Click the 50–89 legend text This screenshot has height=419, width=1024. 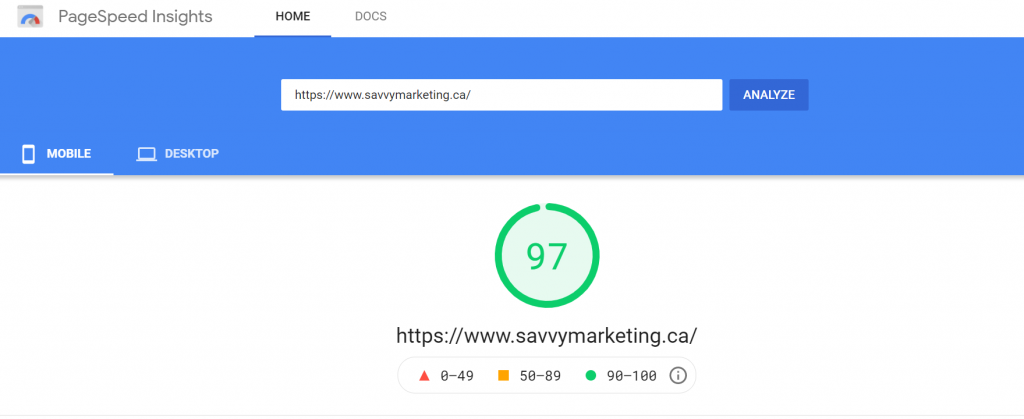(540, 376)
